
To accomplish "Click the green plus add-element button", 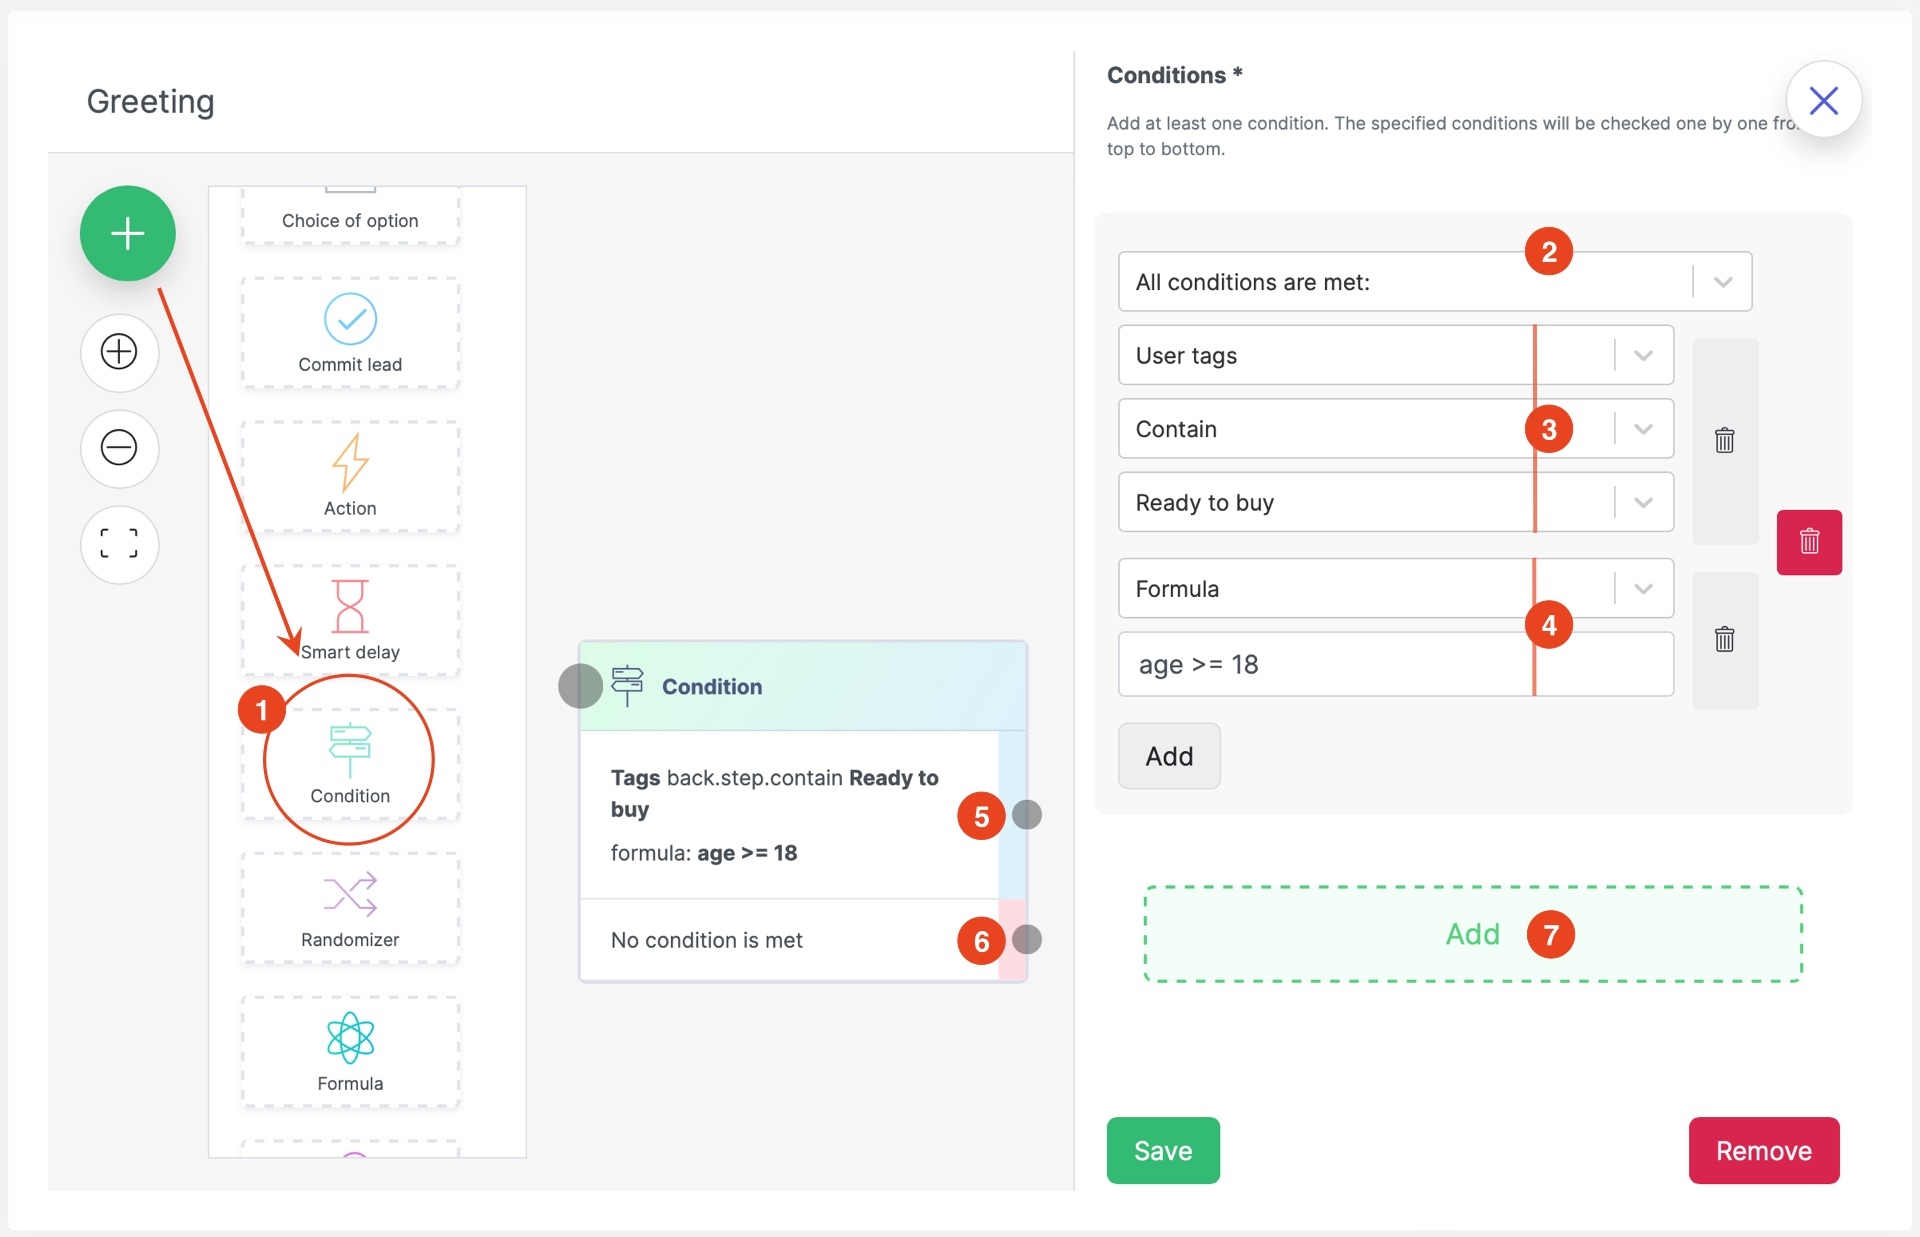I will [127, 233].
